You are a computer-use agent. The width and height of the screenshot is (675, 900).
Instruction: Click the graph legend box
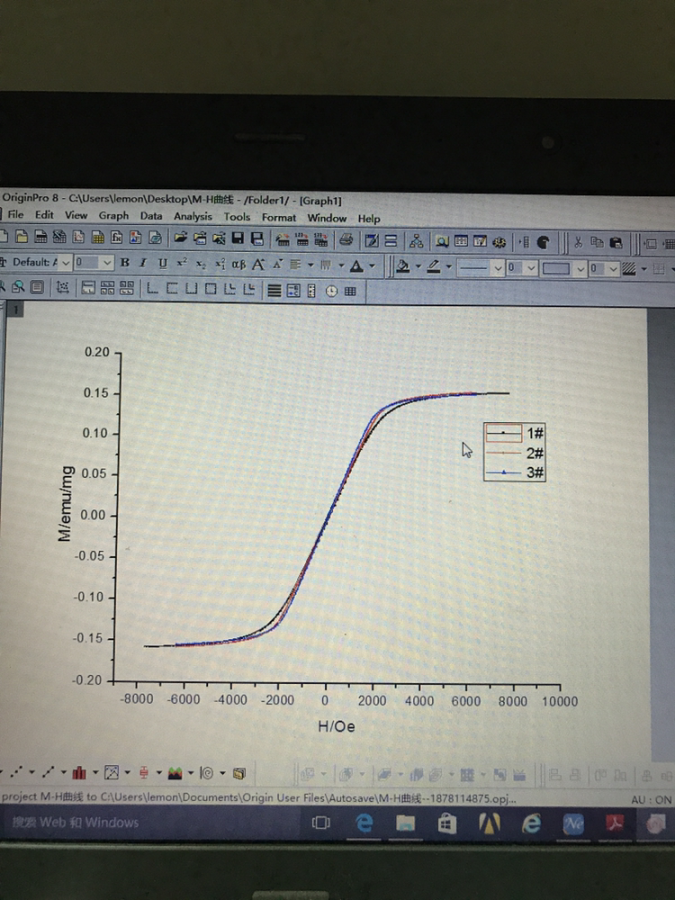pyautogui.click(x=514, y=452)
